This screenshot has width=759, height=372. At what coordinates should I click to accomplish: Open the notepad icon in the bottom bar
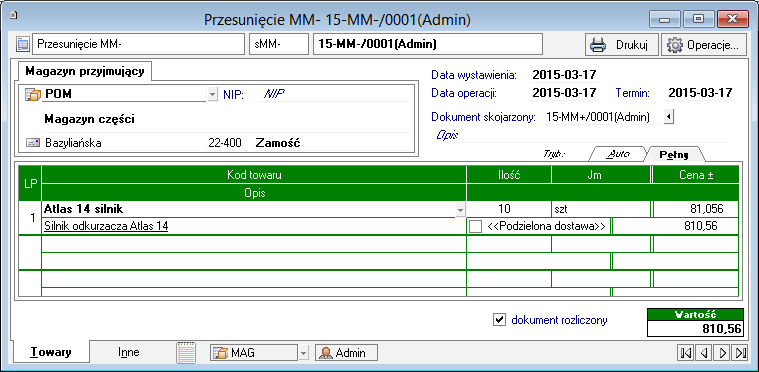tap(186, 352)
